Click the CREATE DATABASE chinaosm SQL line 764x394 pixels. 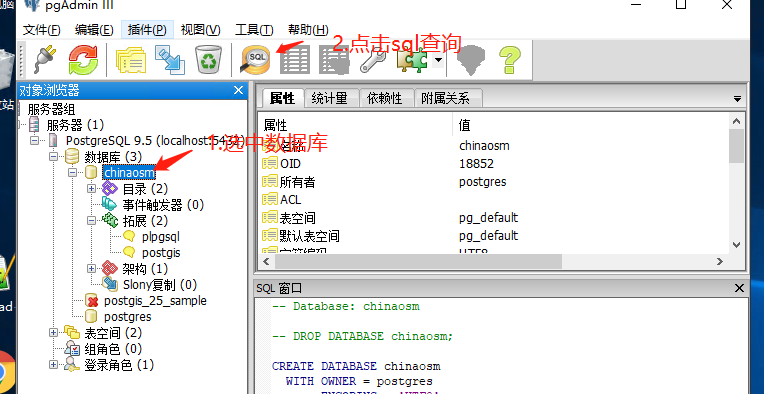[x=356, y=366]
